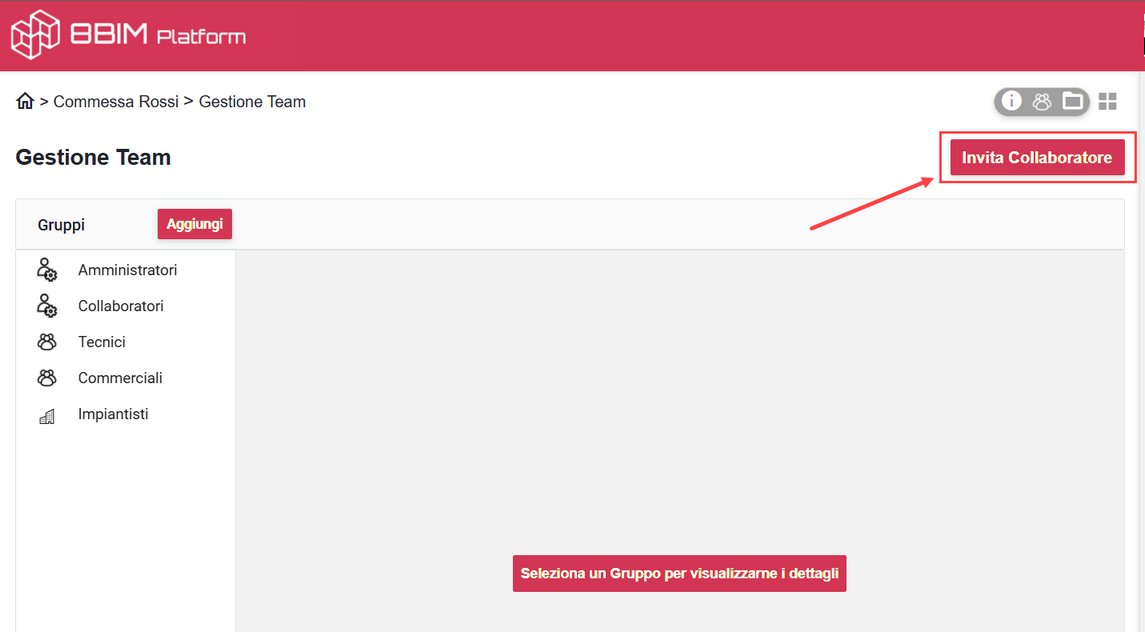Open the Commessa Rossi breadcrumb link
Screen dimensions: 1145x632
pyautogui.click(x=116, y=101)
